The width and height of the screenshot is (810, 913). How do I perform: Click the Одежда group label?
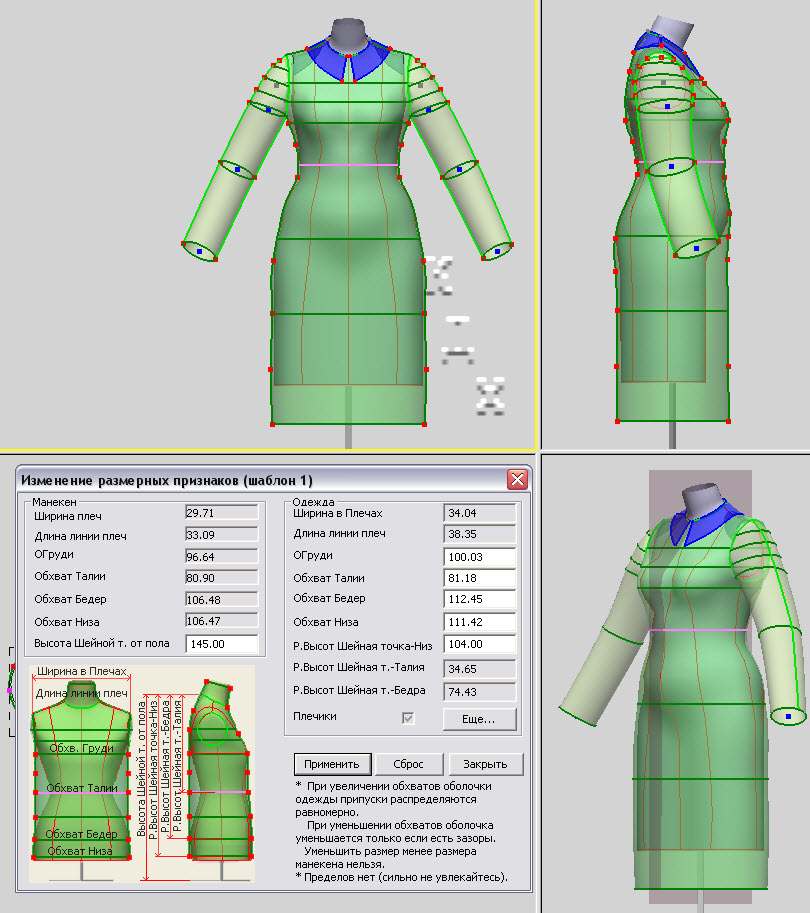[x=313, y=502]
